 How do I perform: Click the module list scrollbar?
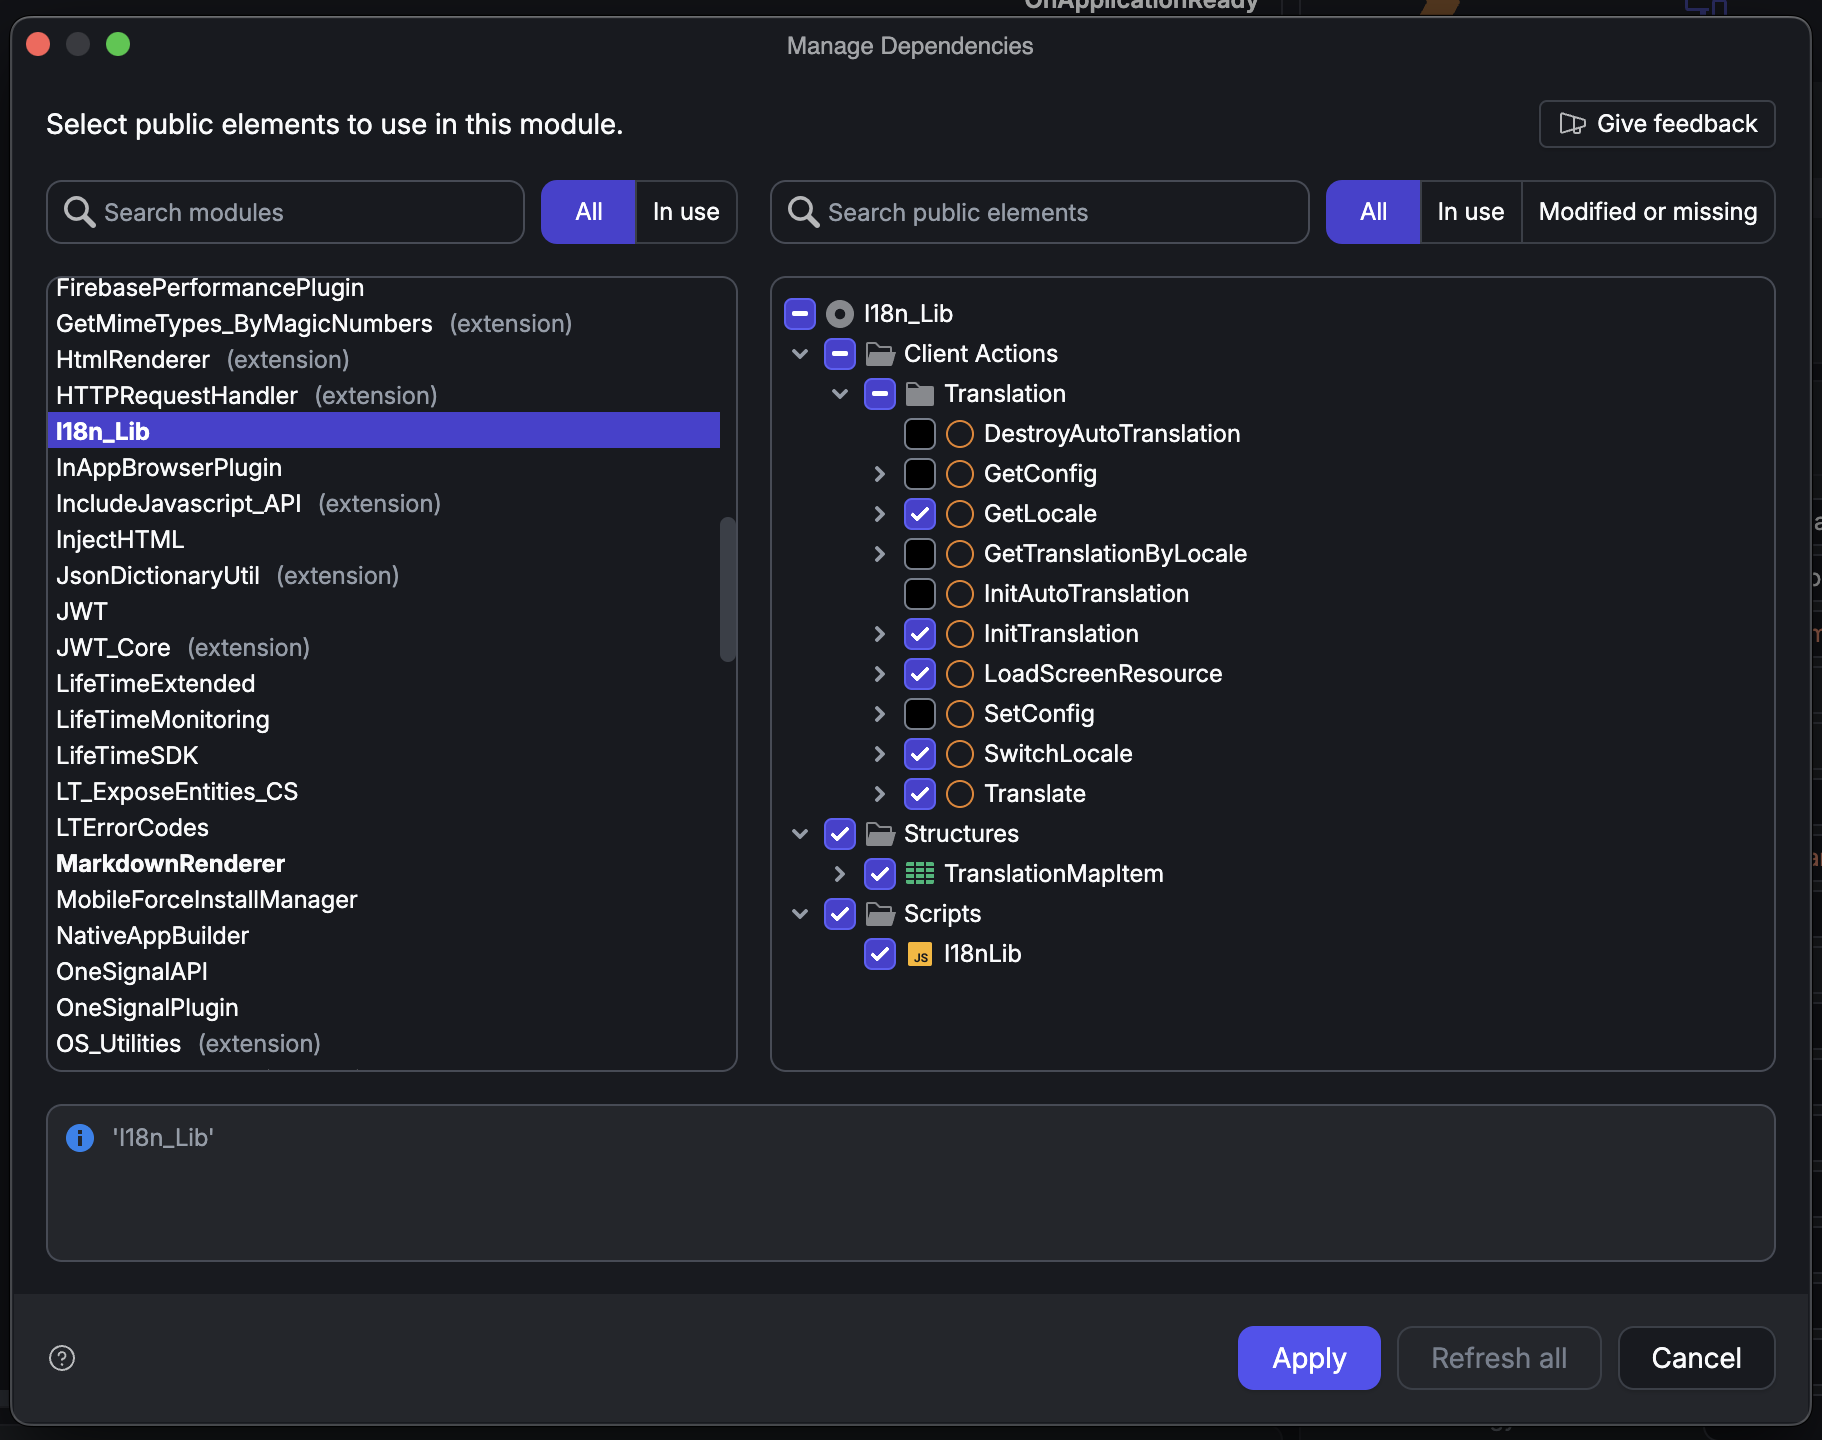728,589
